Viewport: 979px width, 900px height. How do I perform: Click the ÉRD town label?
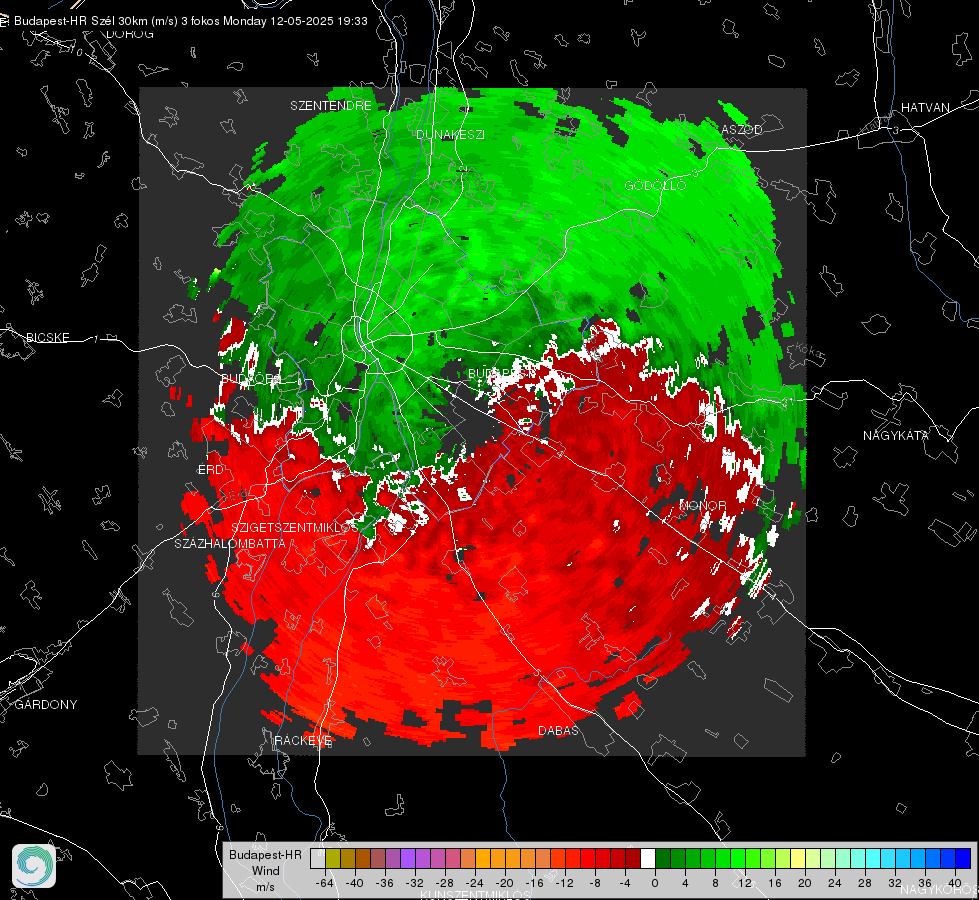tap(210, 470)
